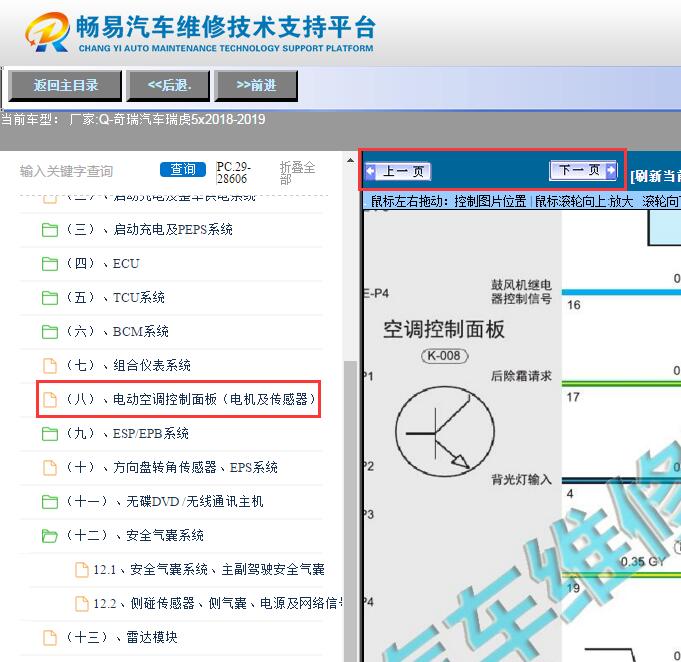Open (七)、组合仪表系统 diagram

coord(128,365)
